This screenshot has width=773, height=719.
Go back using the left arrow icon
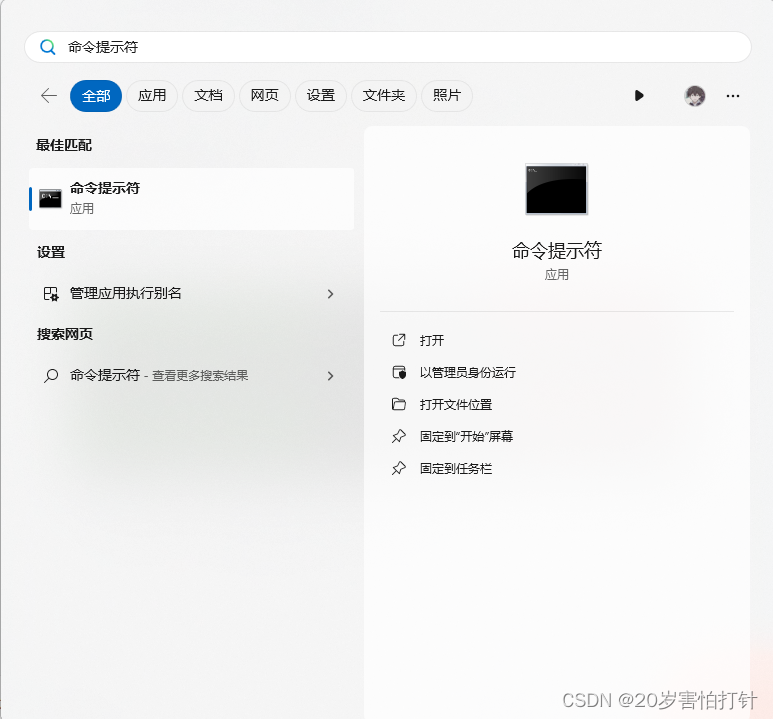point(49,96)
